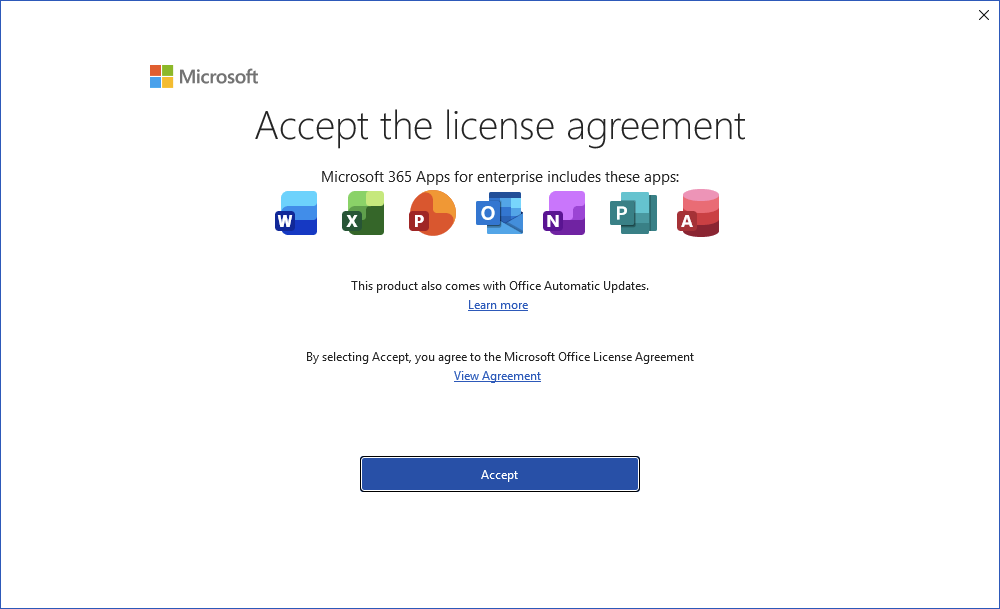The width and height of the screenshot is (1000, 609).
Task: Click the agreement consent statement text
Action: pos(500,356)
